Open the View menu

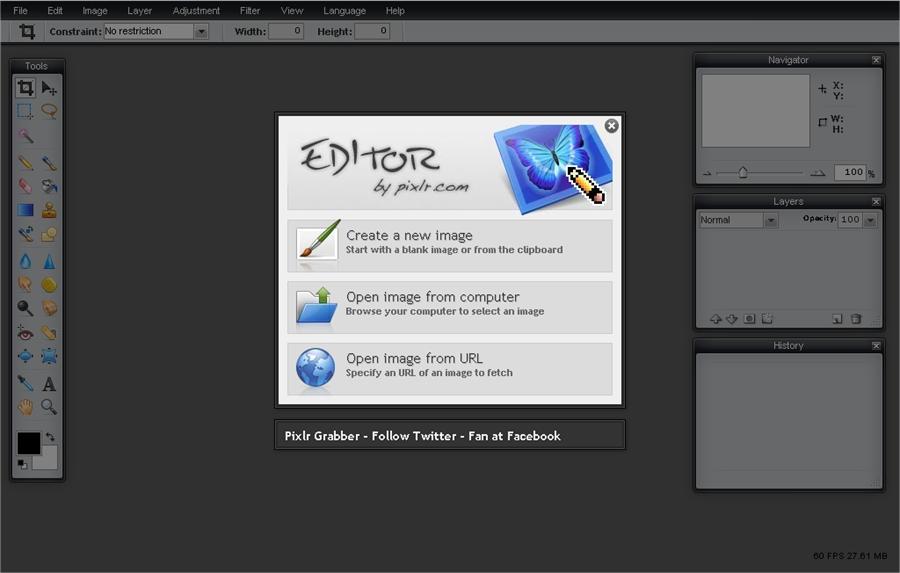coord(292,10)
